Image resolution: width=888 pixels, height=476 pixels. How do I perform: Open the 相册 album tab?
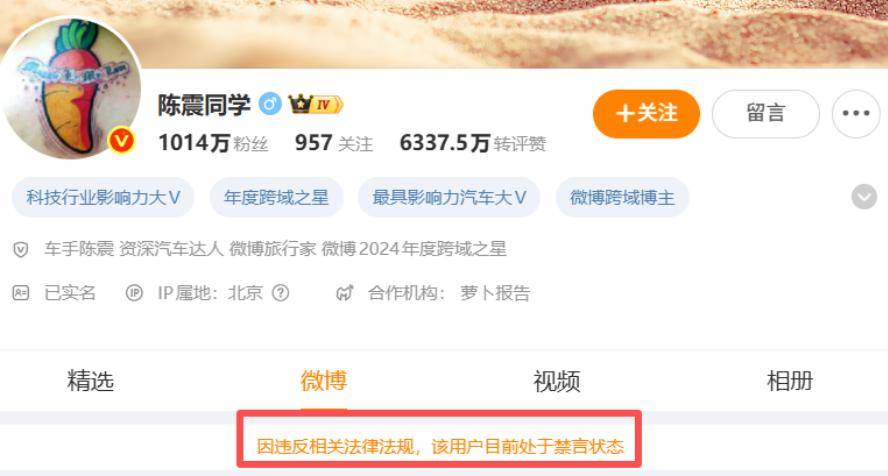789,381
